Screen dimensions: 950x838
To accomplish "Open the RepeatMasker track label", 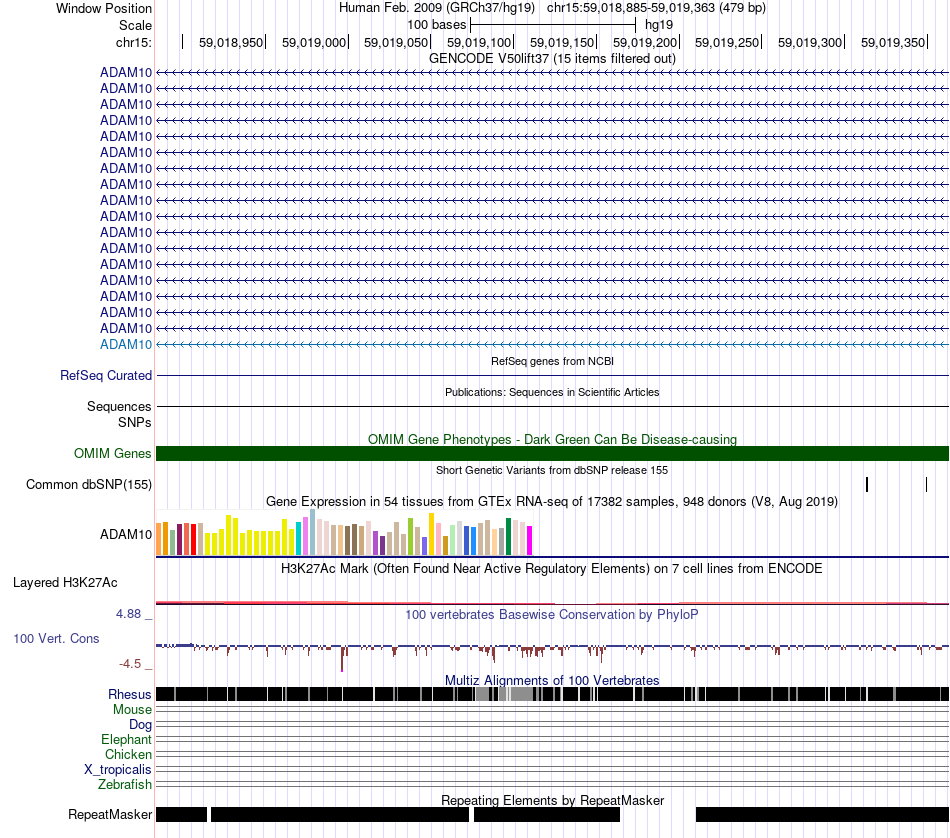I will [x=110, y=814].
